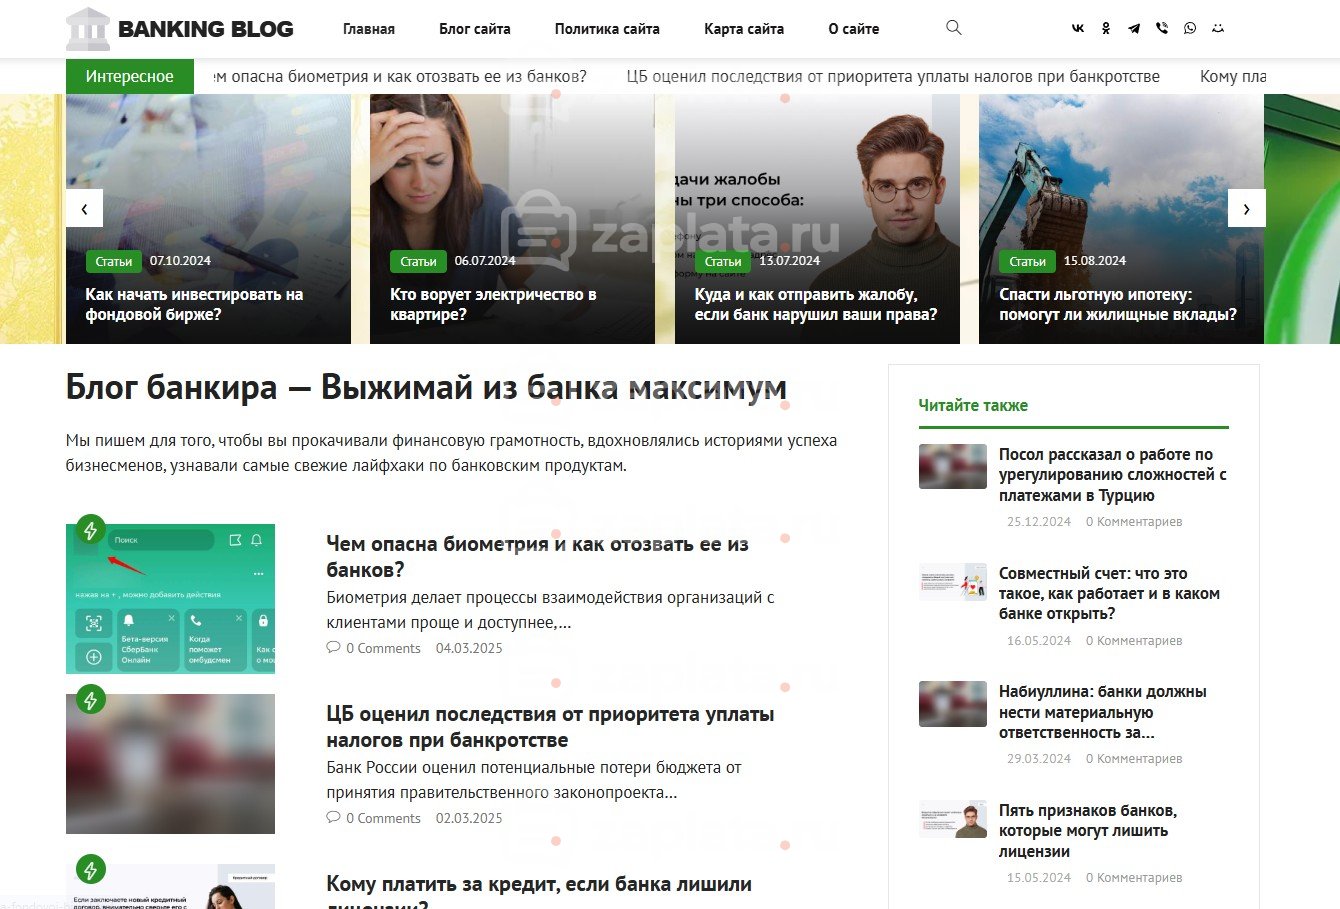
Task: Click 'Статьи' tag on льготная ипотека slide
Action: coord(1027,261)
